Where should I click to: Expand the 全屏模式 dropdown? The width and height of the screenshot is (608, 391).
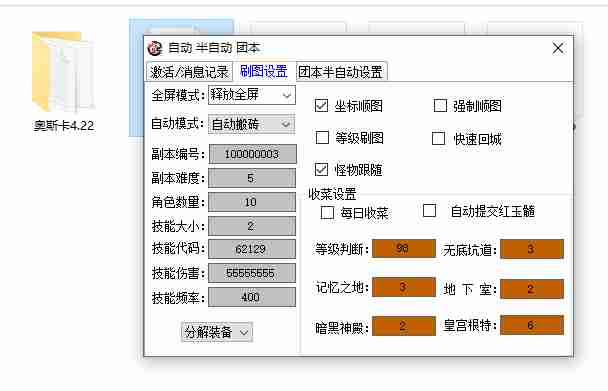[252, 95]
